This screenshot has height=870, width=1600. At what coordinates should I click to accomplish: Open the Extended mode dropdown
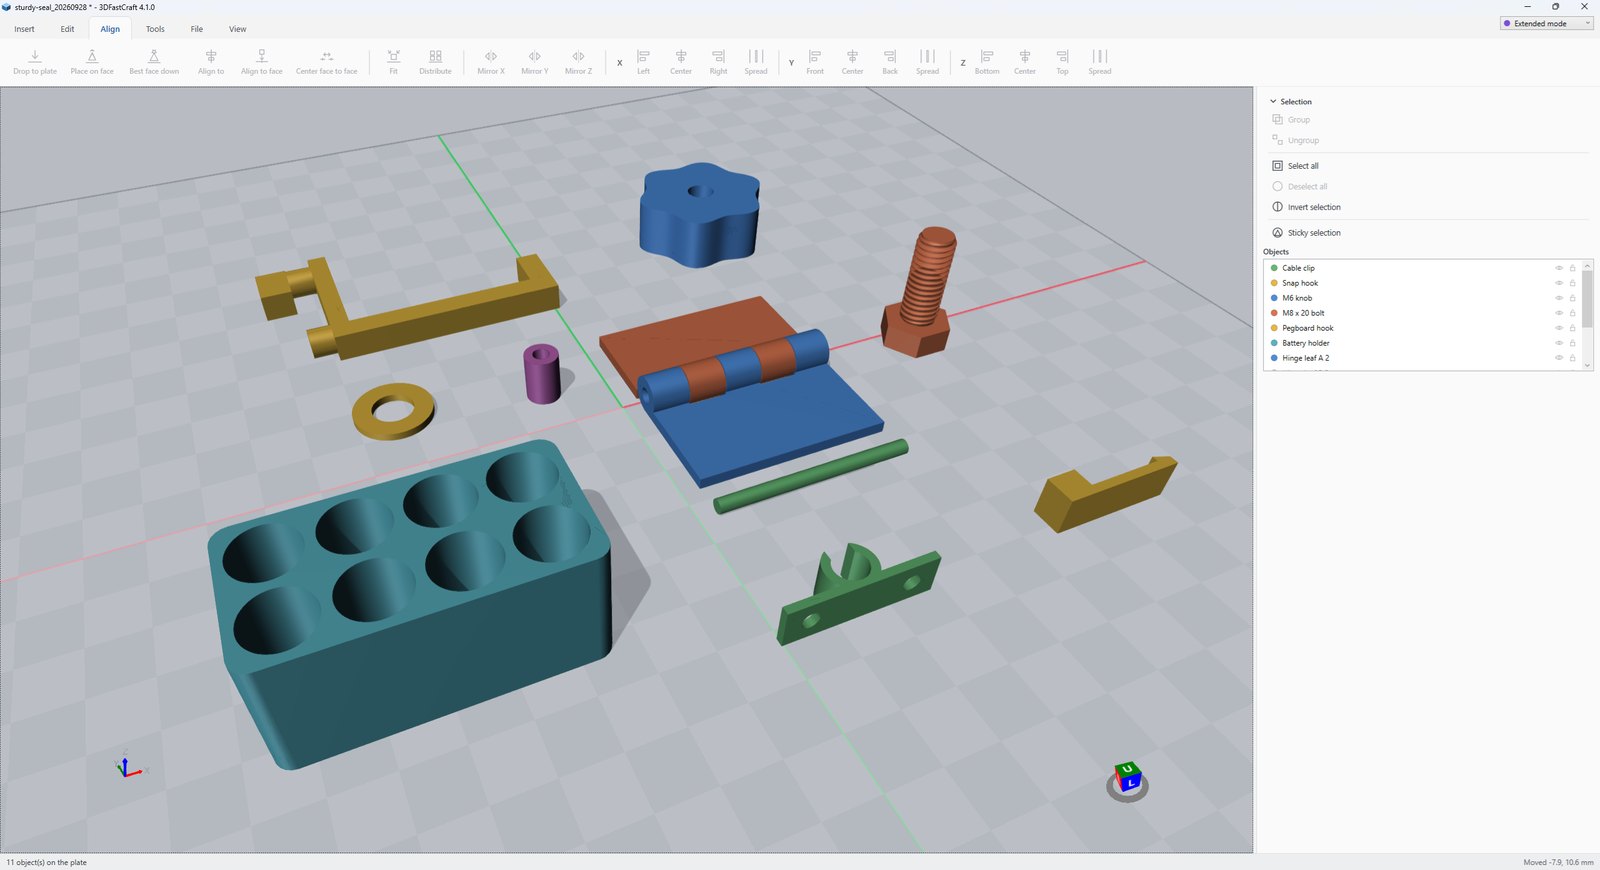click(x=1546, y=23)
